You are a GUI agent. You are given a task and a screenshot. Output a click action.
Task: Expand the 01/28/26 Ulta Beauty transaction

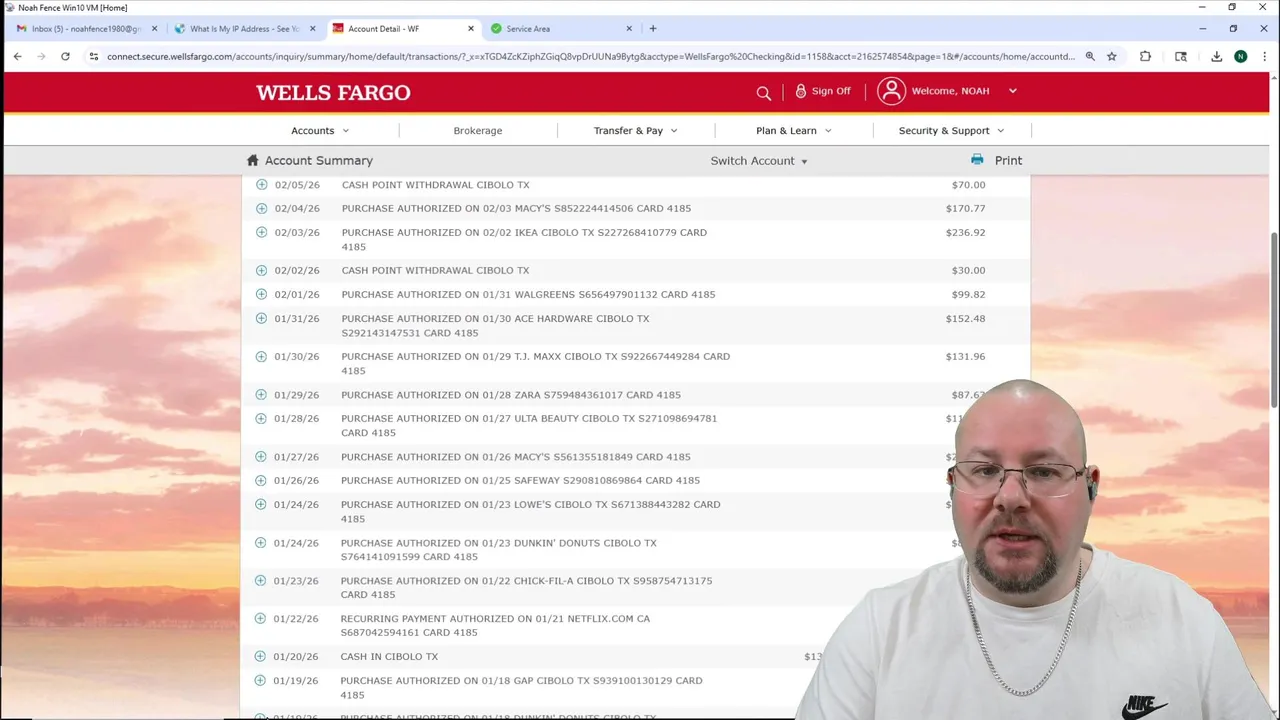[261, 419]
